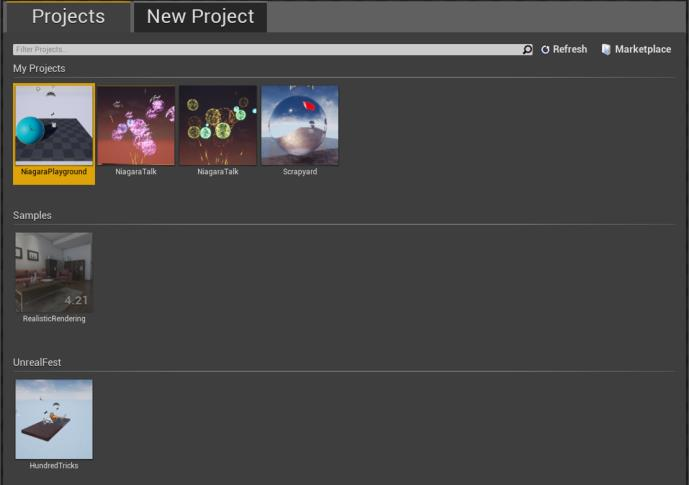This screenshot has width=689, height=485.
Task: Click the RealisticRendering name label
Action: (x=54, y=319)
